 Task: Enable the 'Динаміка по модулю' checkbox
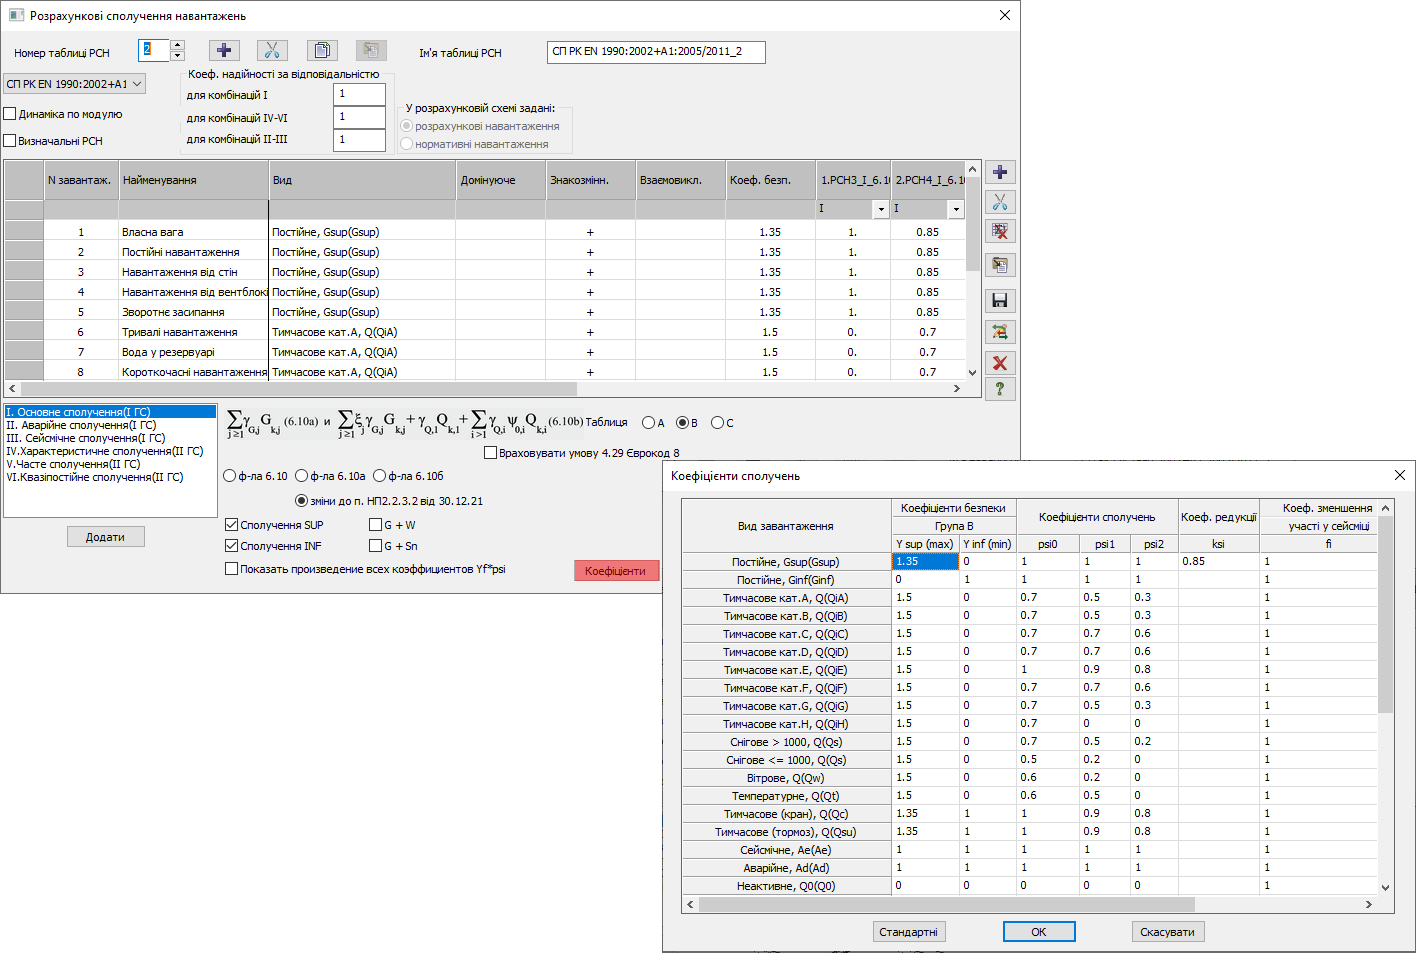pyautogui.click(x=11, y=114)
